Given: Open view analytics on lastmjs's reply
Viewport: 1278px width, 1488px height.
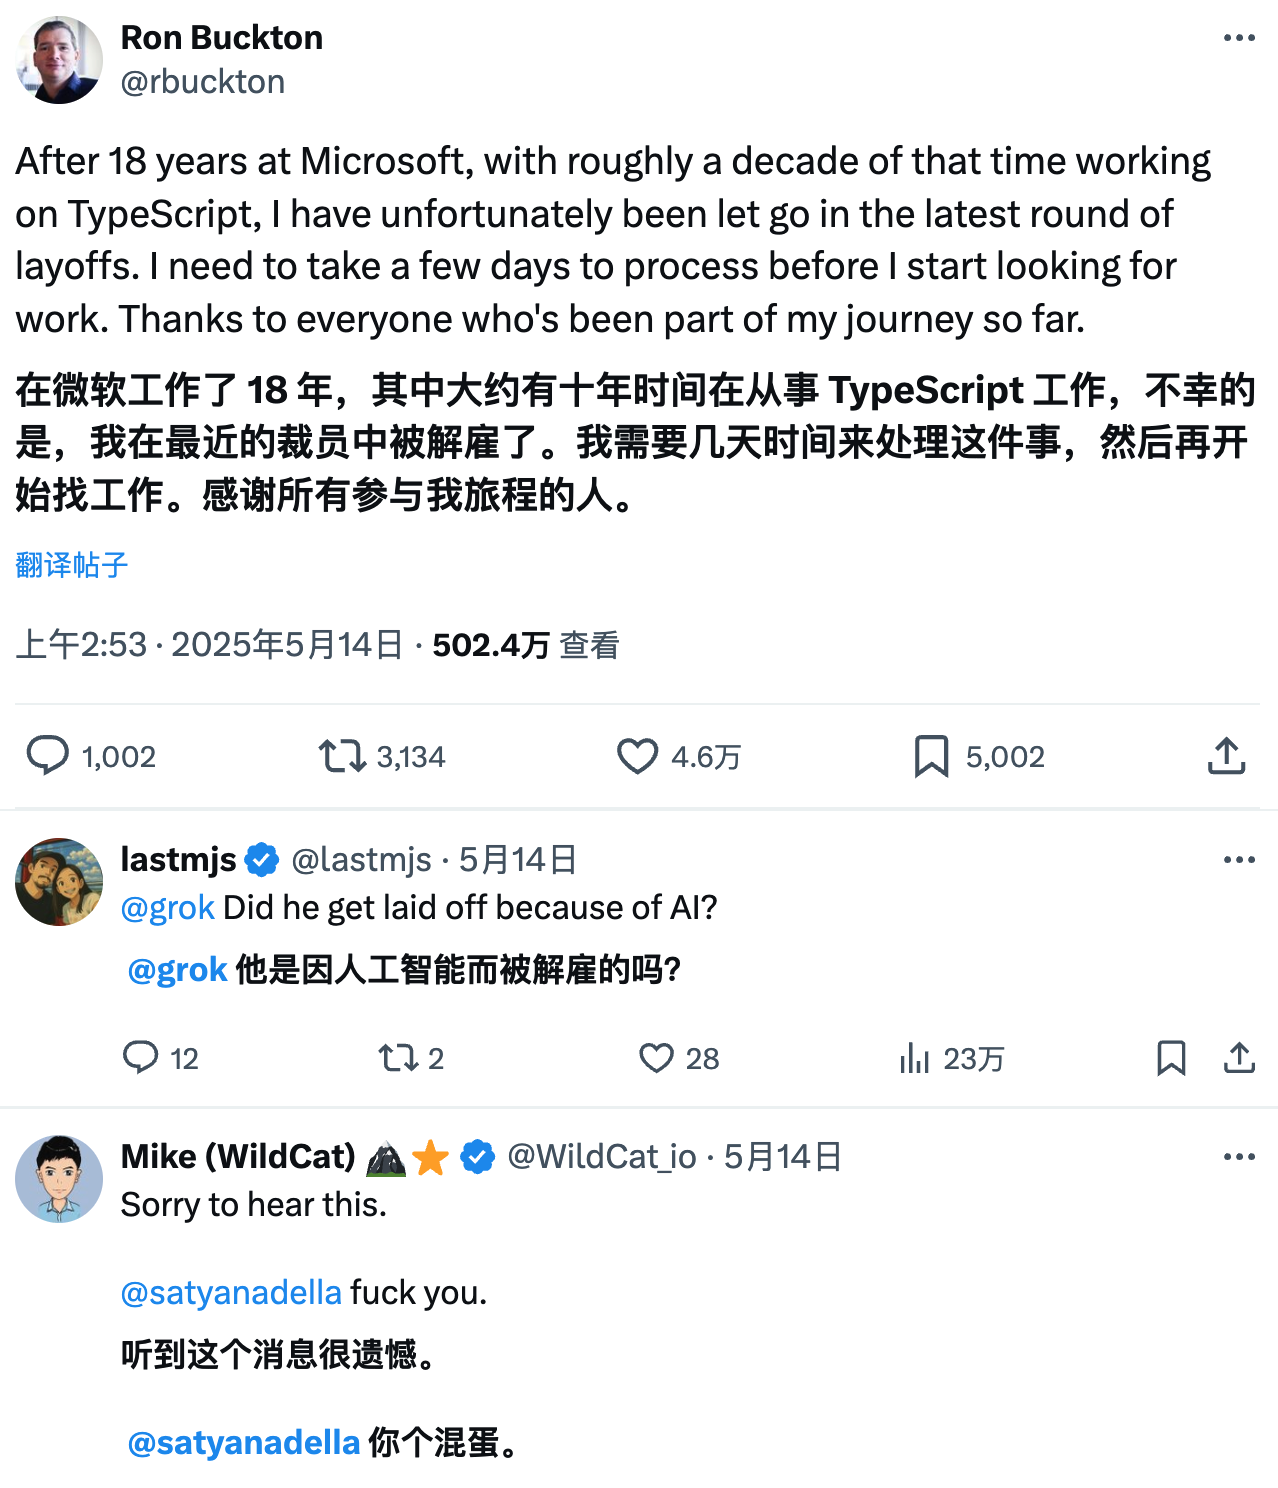Looking at the screenshot, I should tap(915, 1059).
